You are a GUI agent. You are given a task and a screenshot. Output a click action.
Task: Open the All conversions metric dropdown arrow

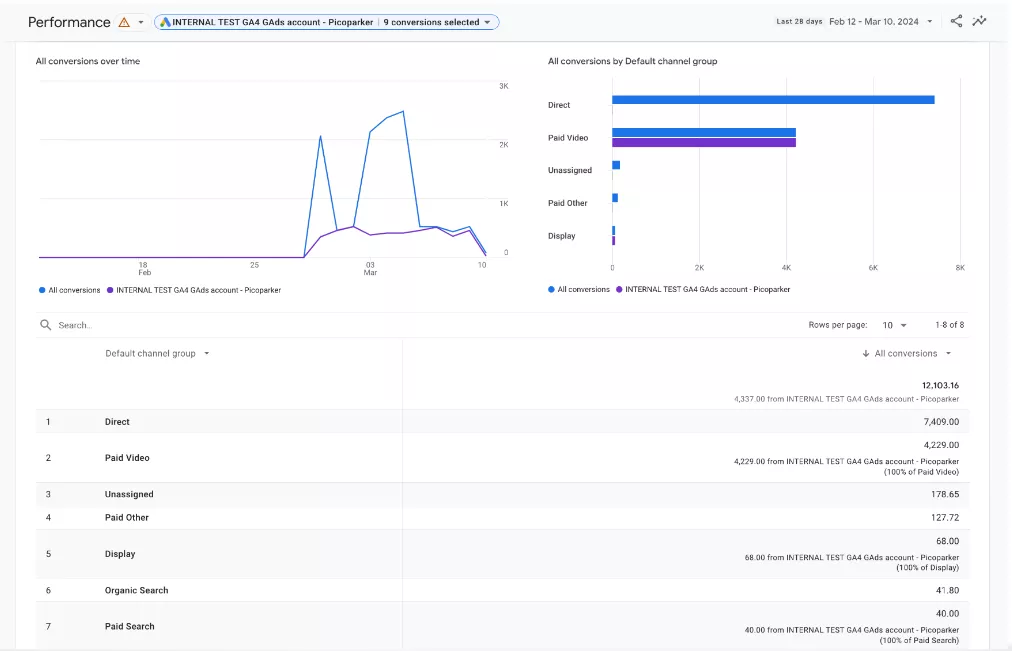click(948, 354)
